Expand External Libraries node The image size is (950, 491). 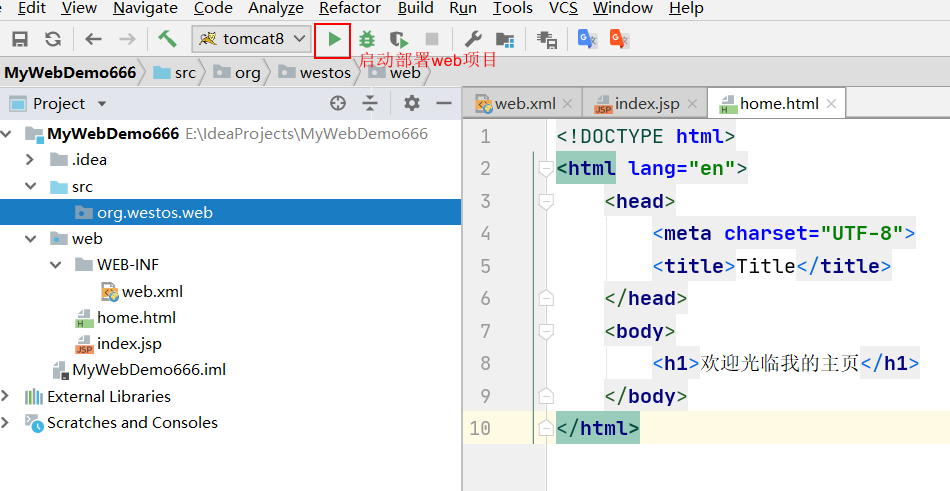(5, 396)
